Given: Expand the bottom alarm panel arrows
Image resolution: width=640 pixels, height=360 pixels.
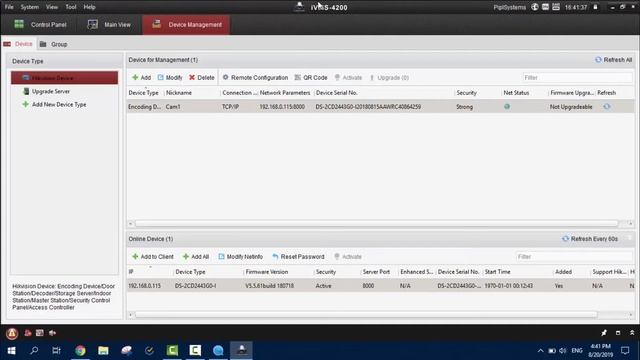Looking at the screenshot, I should (x=632, y=333).
